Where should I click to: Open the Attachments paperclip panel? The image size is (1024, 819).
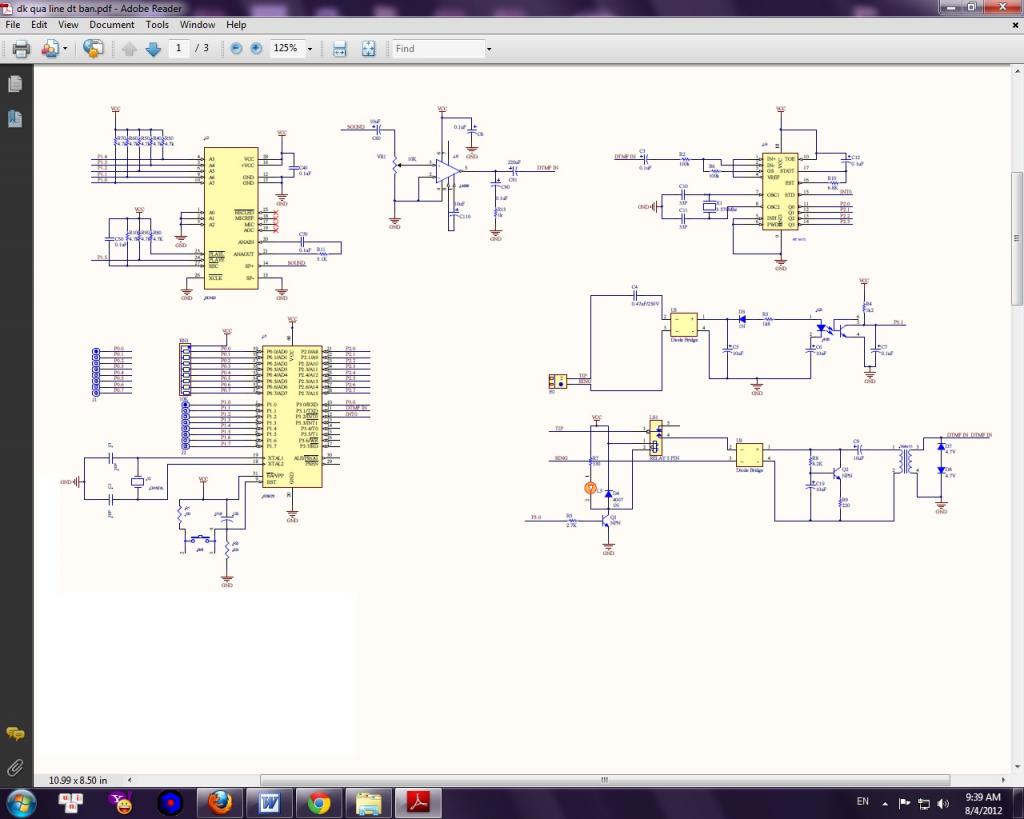15,767
